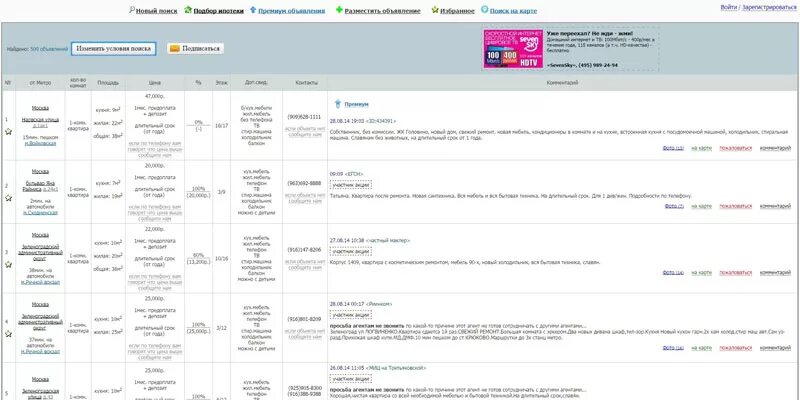Open Разместить объявление page
The height and width of the screenshot is (400, 800).
pyautogui.click(x=383, y=11)
